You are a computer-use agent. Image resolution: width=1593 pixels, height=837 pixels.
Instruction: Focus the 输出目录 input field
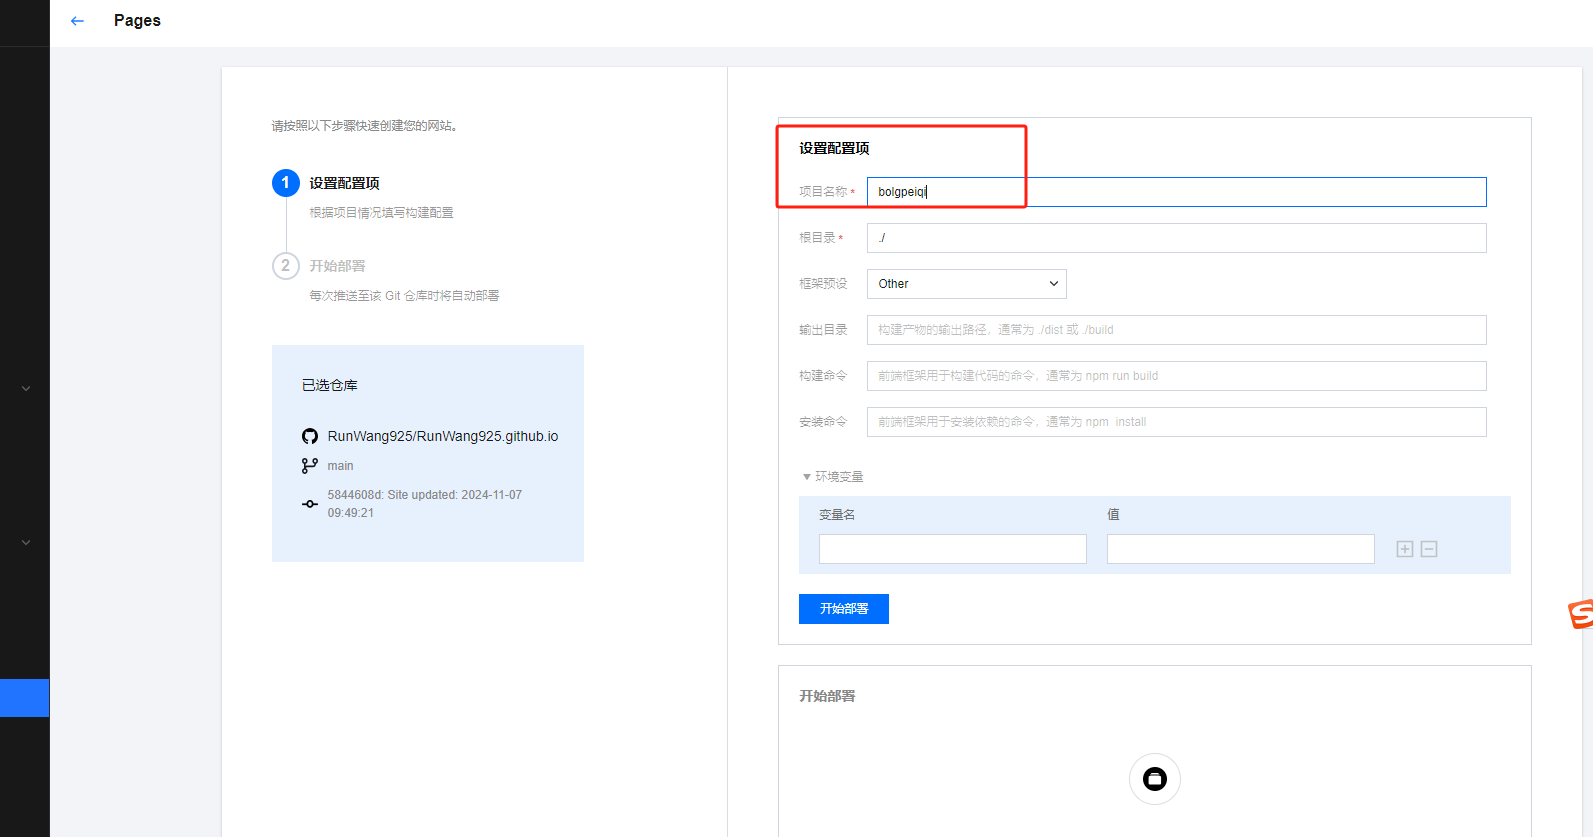pos(1175,330)
